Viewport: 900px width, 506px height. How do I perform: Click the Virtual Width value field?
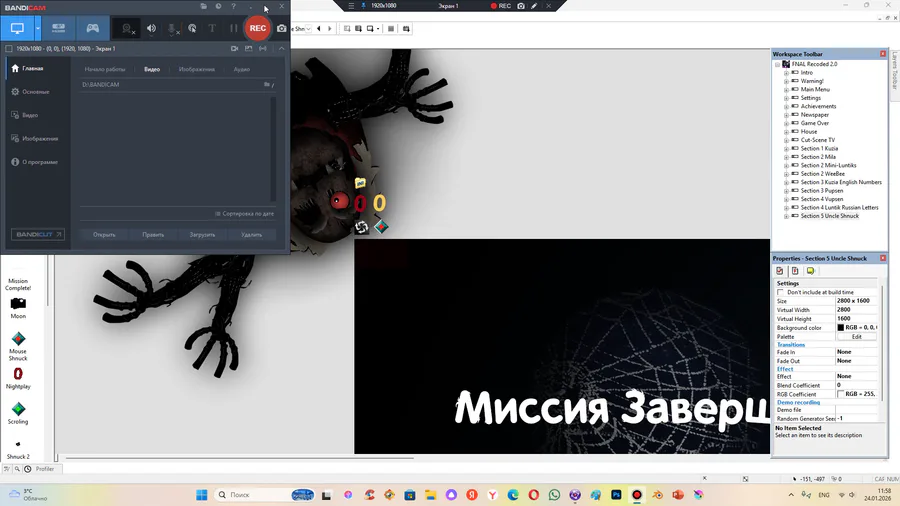tap(856, 310)
